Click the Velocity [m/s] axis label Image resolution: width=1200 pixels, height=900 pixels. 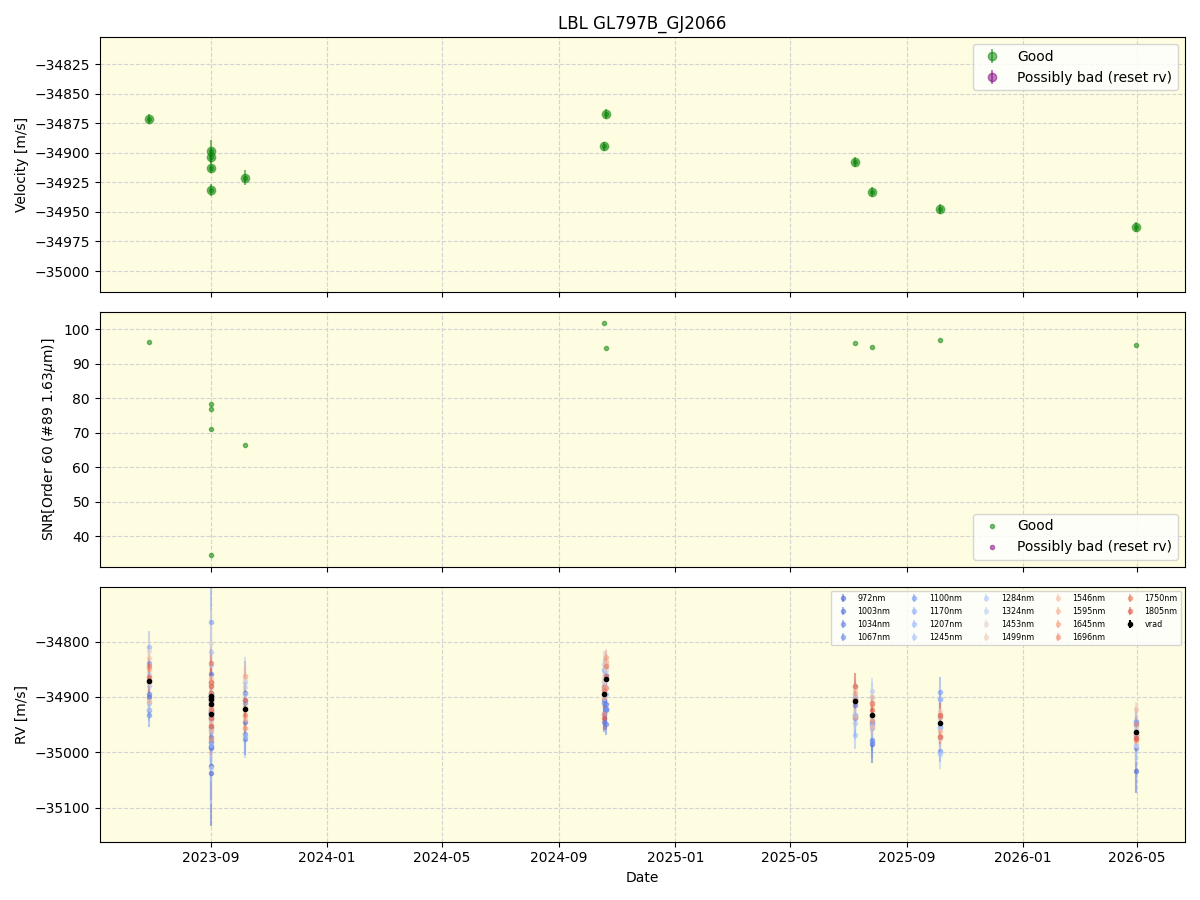21,165
